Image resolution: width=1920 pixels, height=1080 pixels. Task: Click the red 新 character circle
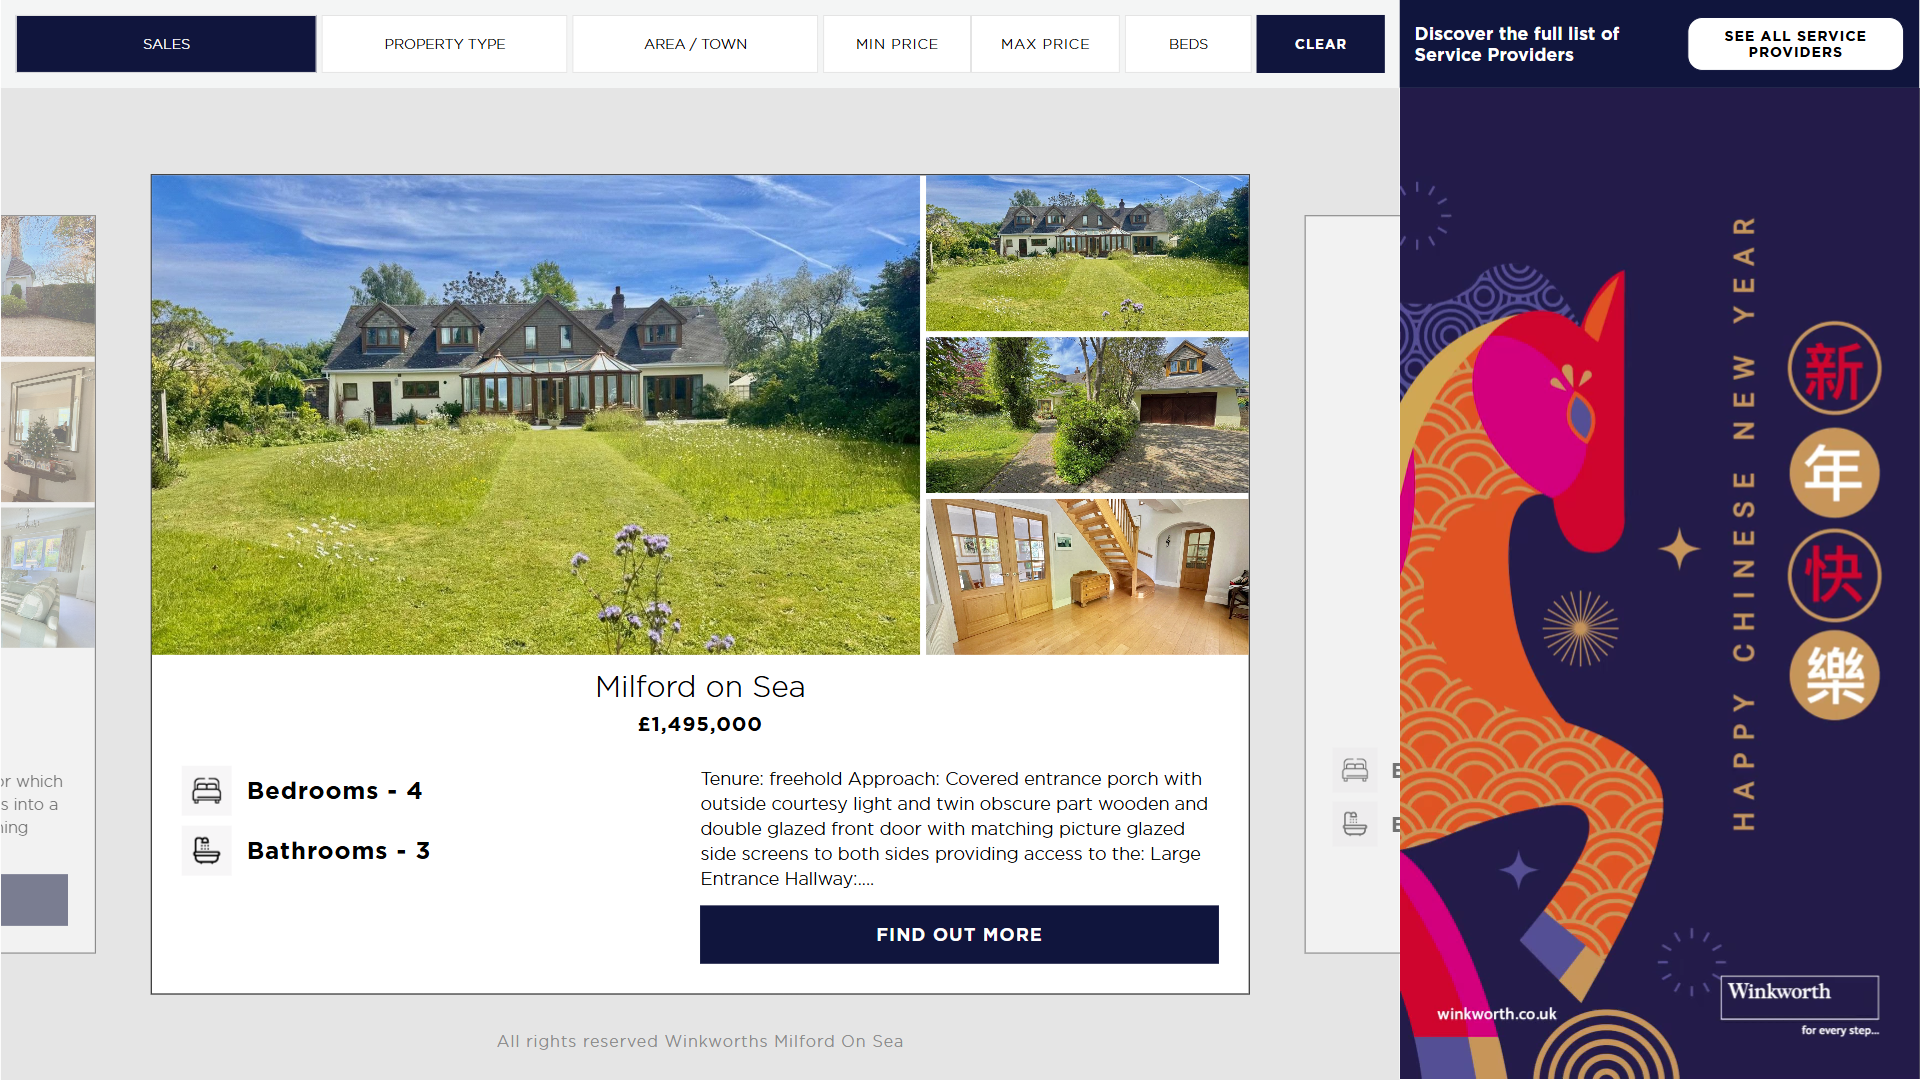coord(1834,369)
